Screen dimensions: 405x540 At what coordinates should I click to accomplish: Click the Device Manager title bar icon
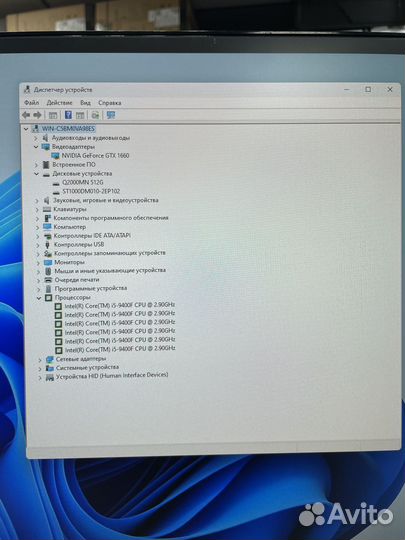(27, 90)
